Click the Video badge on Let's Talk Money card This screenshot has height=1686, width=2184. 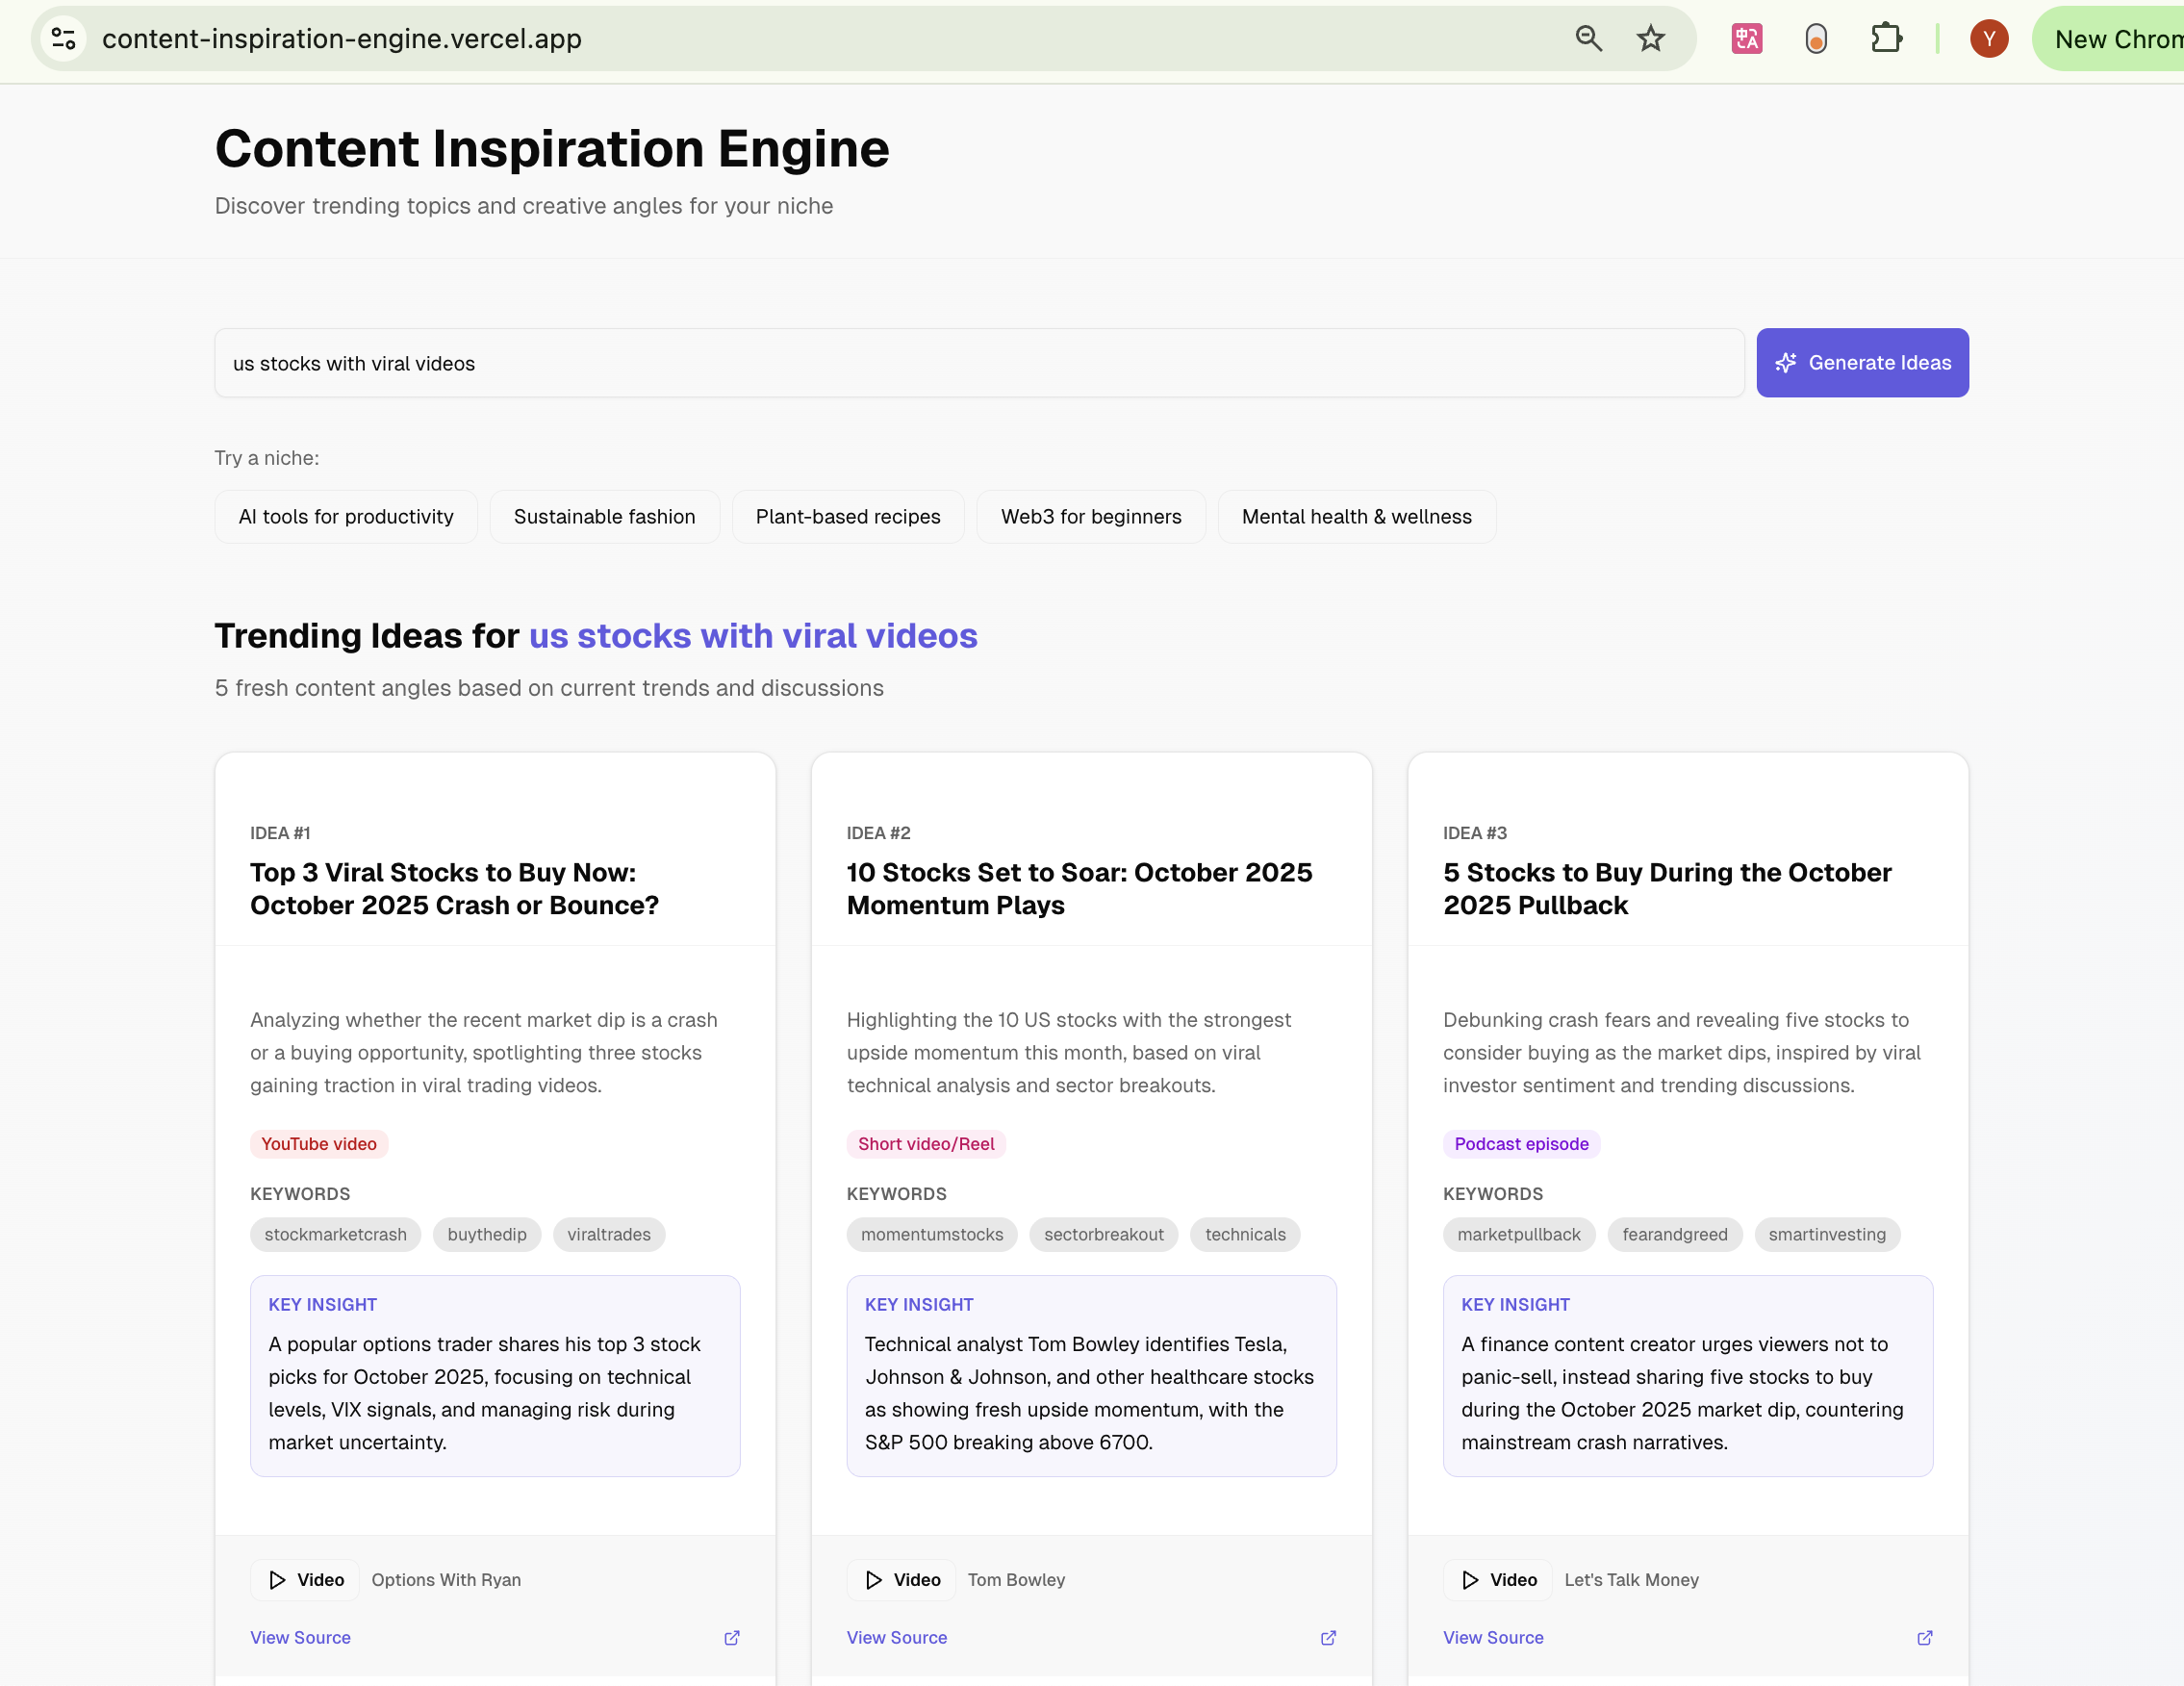pyautogui.click(x=1499, y=1580)
